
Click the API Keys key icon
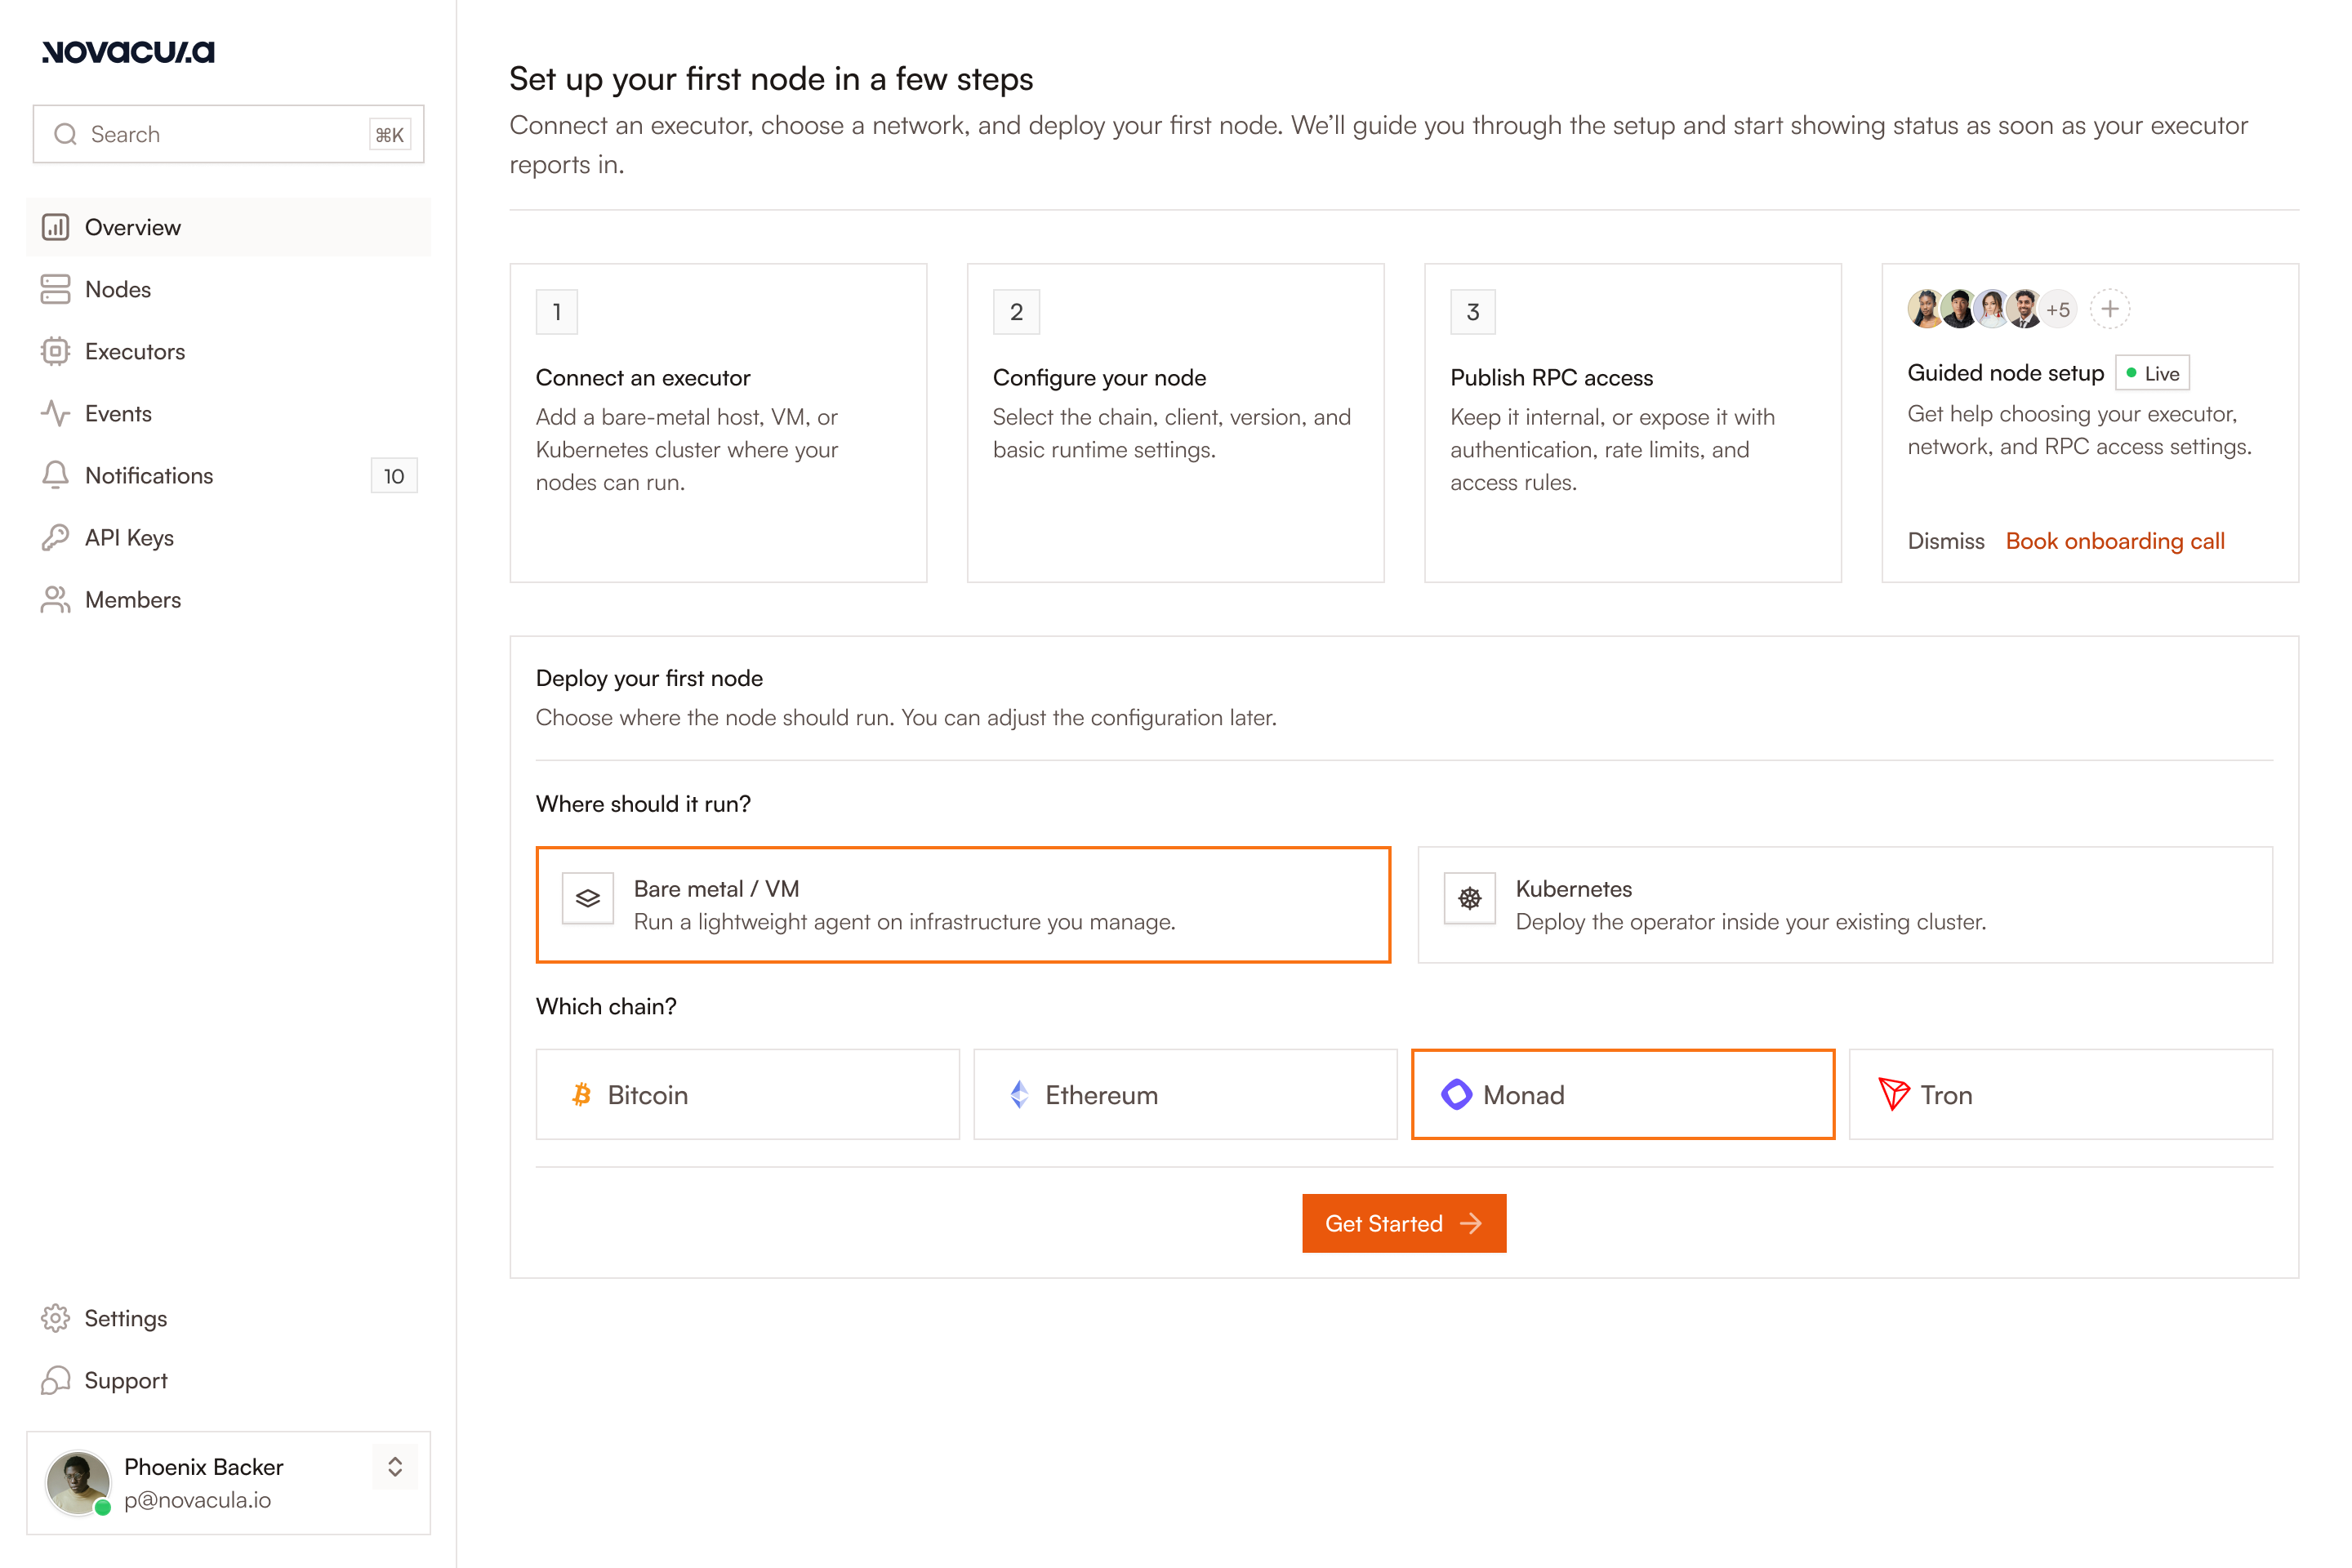click(x=55, y=537)
